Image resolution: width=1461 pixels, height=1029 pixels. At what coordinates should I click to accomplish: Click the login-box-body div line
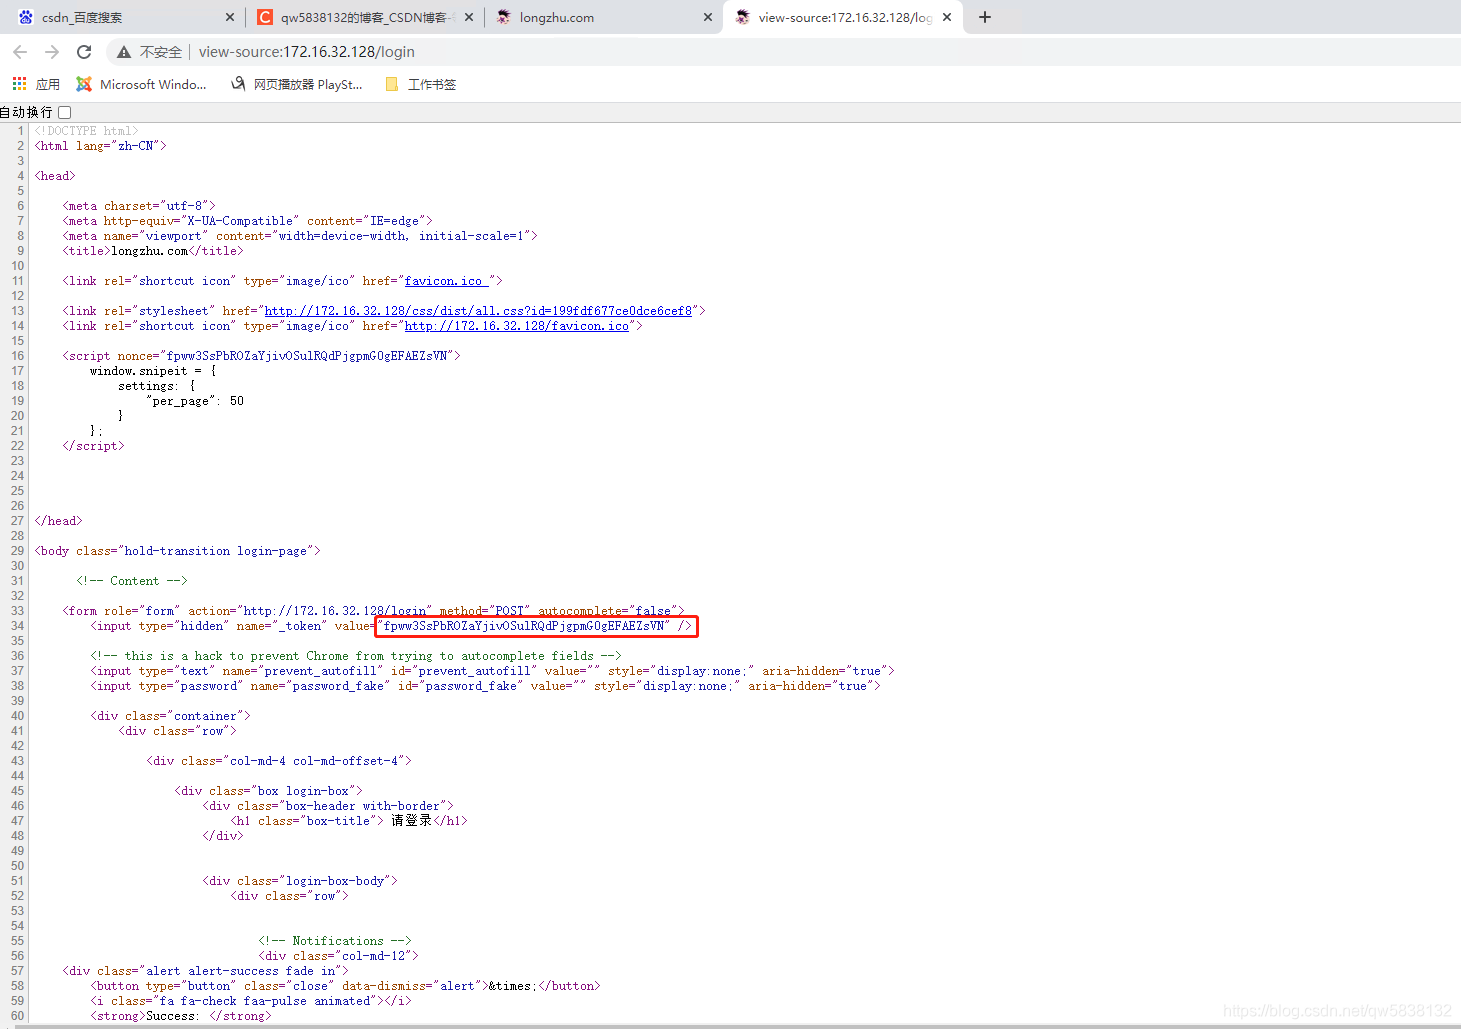pyautogui.click(x=300, y=881)
